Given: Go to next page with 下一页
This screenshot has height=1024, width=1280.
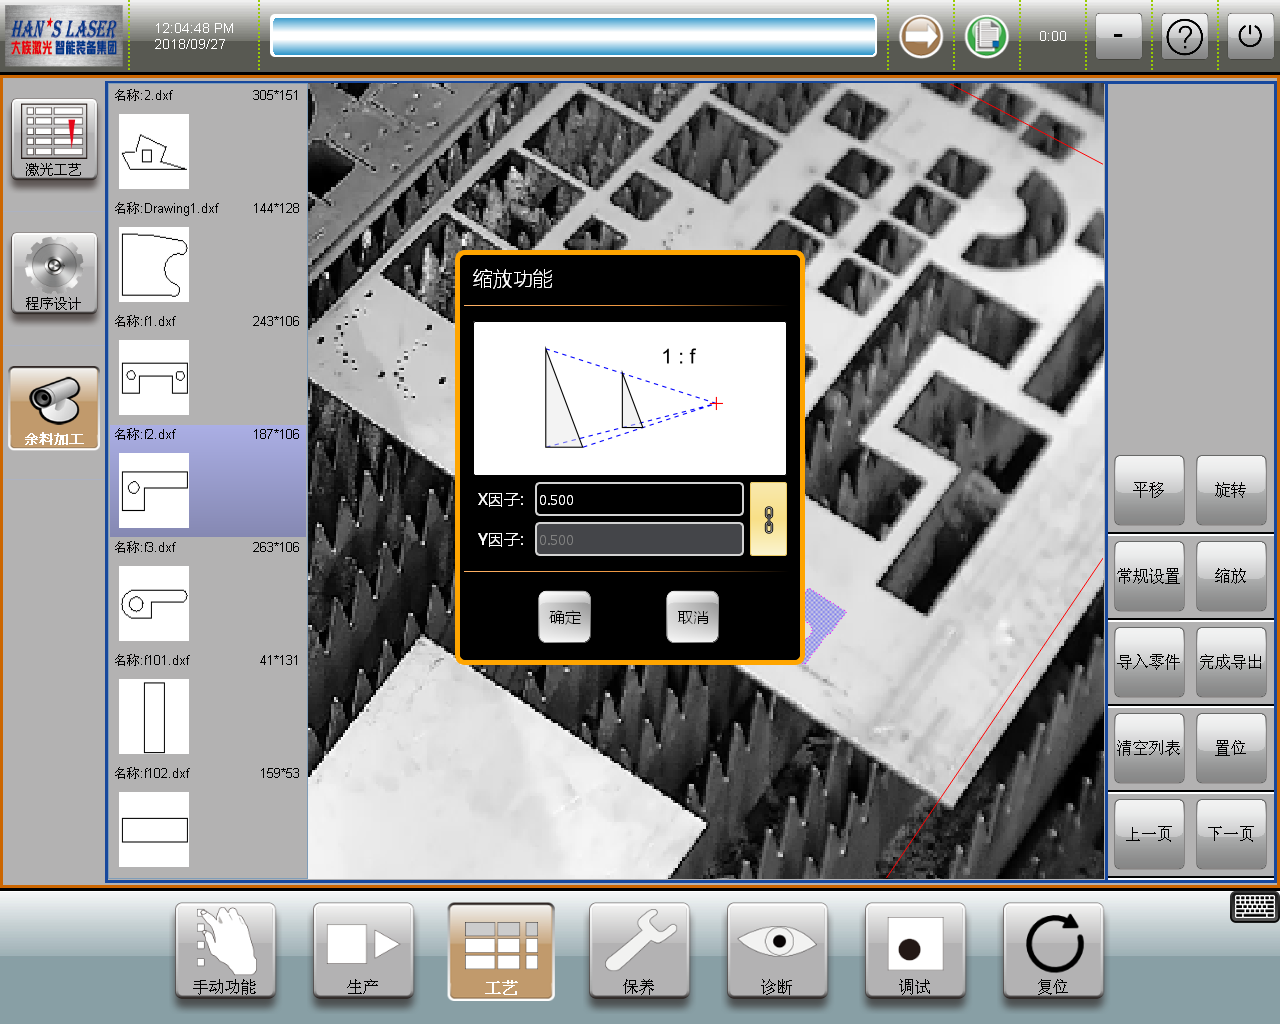Looking at the screenshot, I should [1230, 834].
